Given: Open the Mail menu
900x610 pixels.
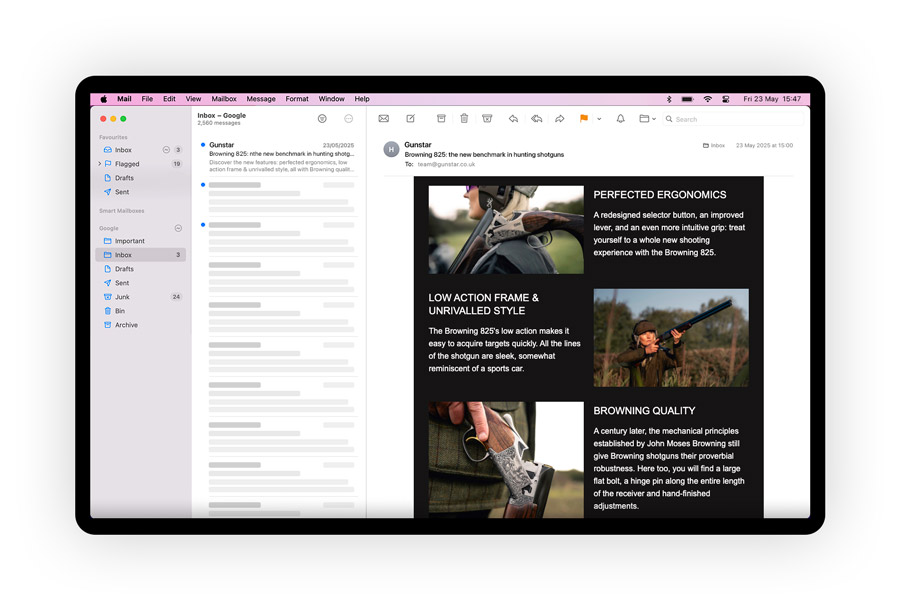Looking at the screenshot, I should coord(124,99).
